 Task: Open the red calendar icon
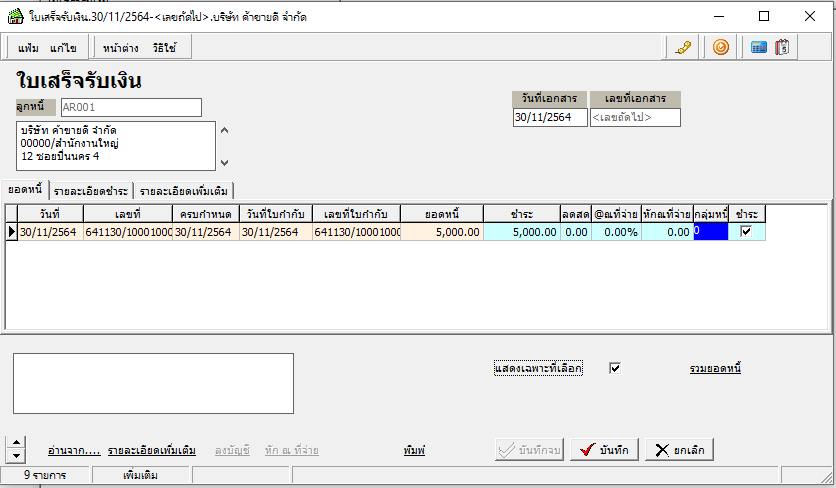tap(783, 47)
